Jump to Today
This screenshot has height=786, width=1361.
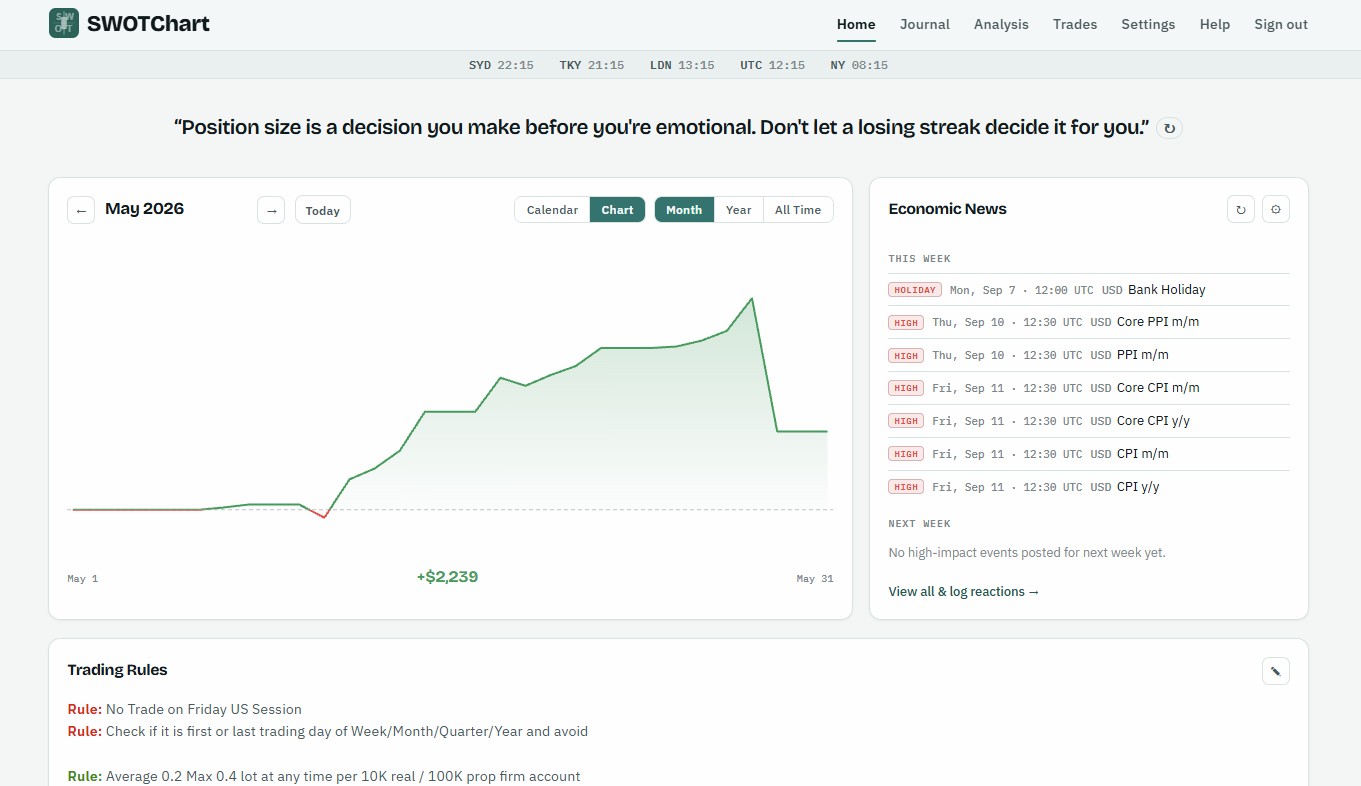coord(323,210)
